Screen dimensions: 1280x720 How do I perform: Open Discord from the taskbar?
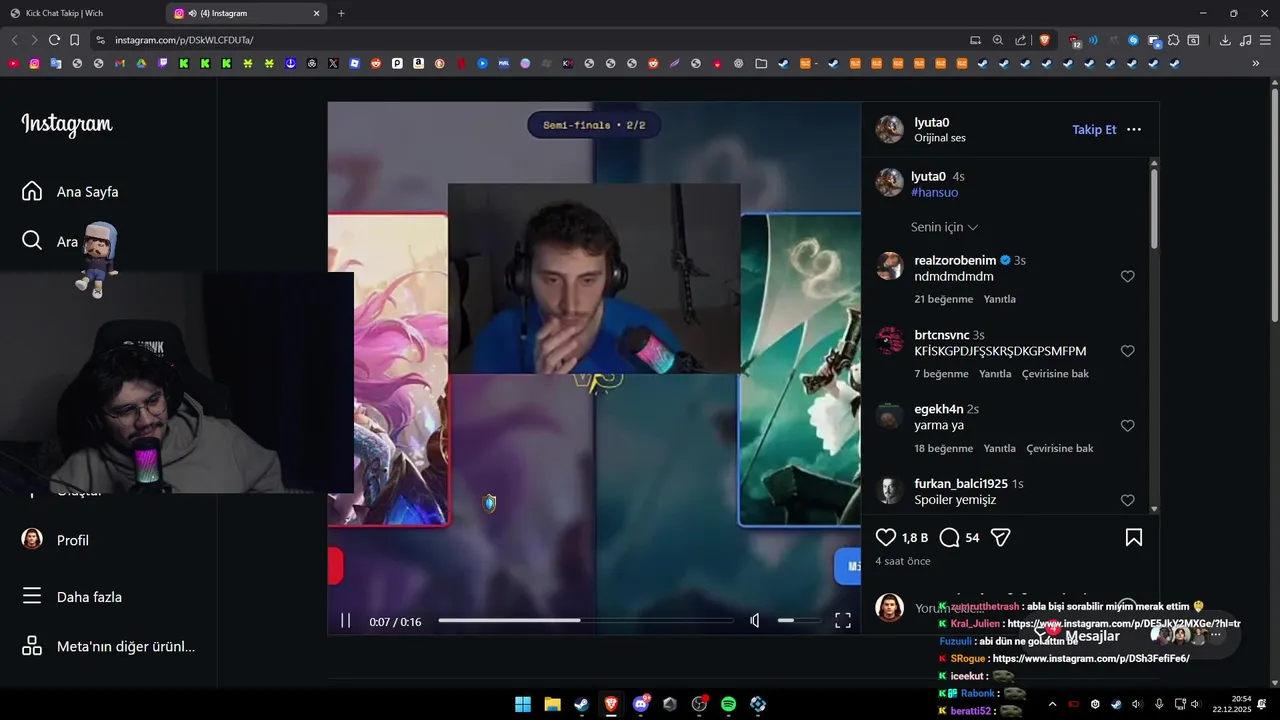tap(641, 704)
